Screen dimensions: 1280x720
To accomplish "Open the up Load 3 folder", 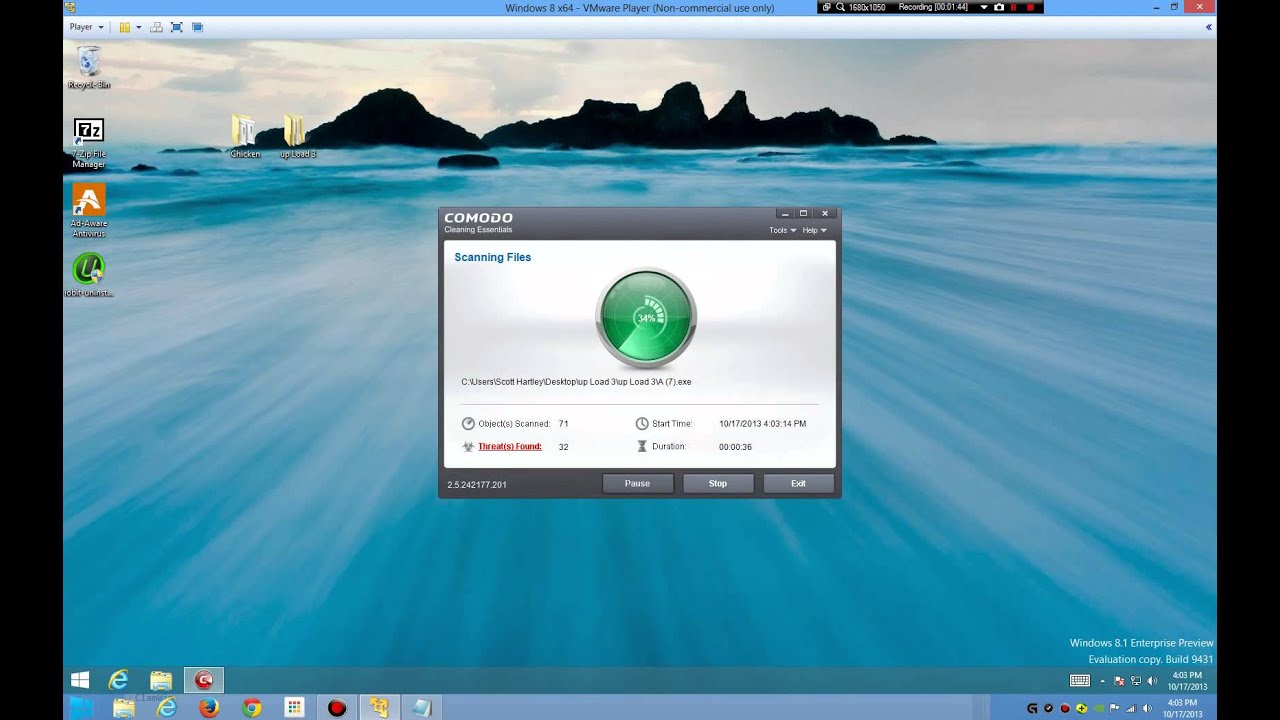I will (297, 135).
